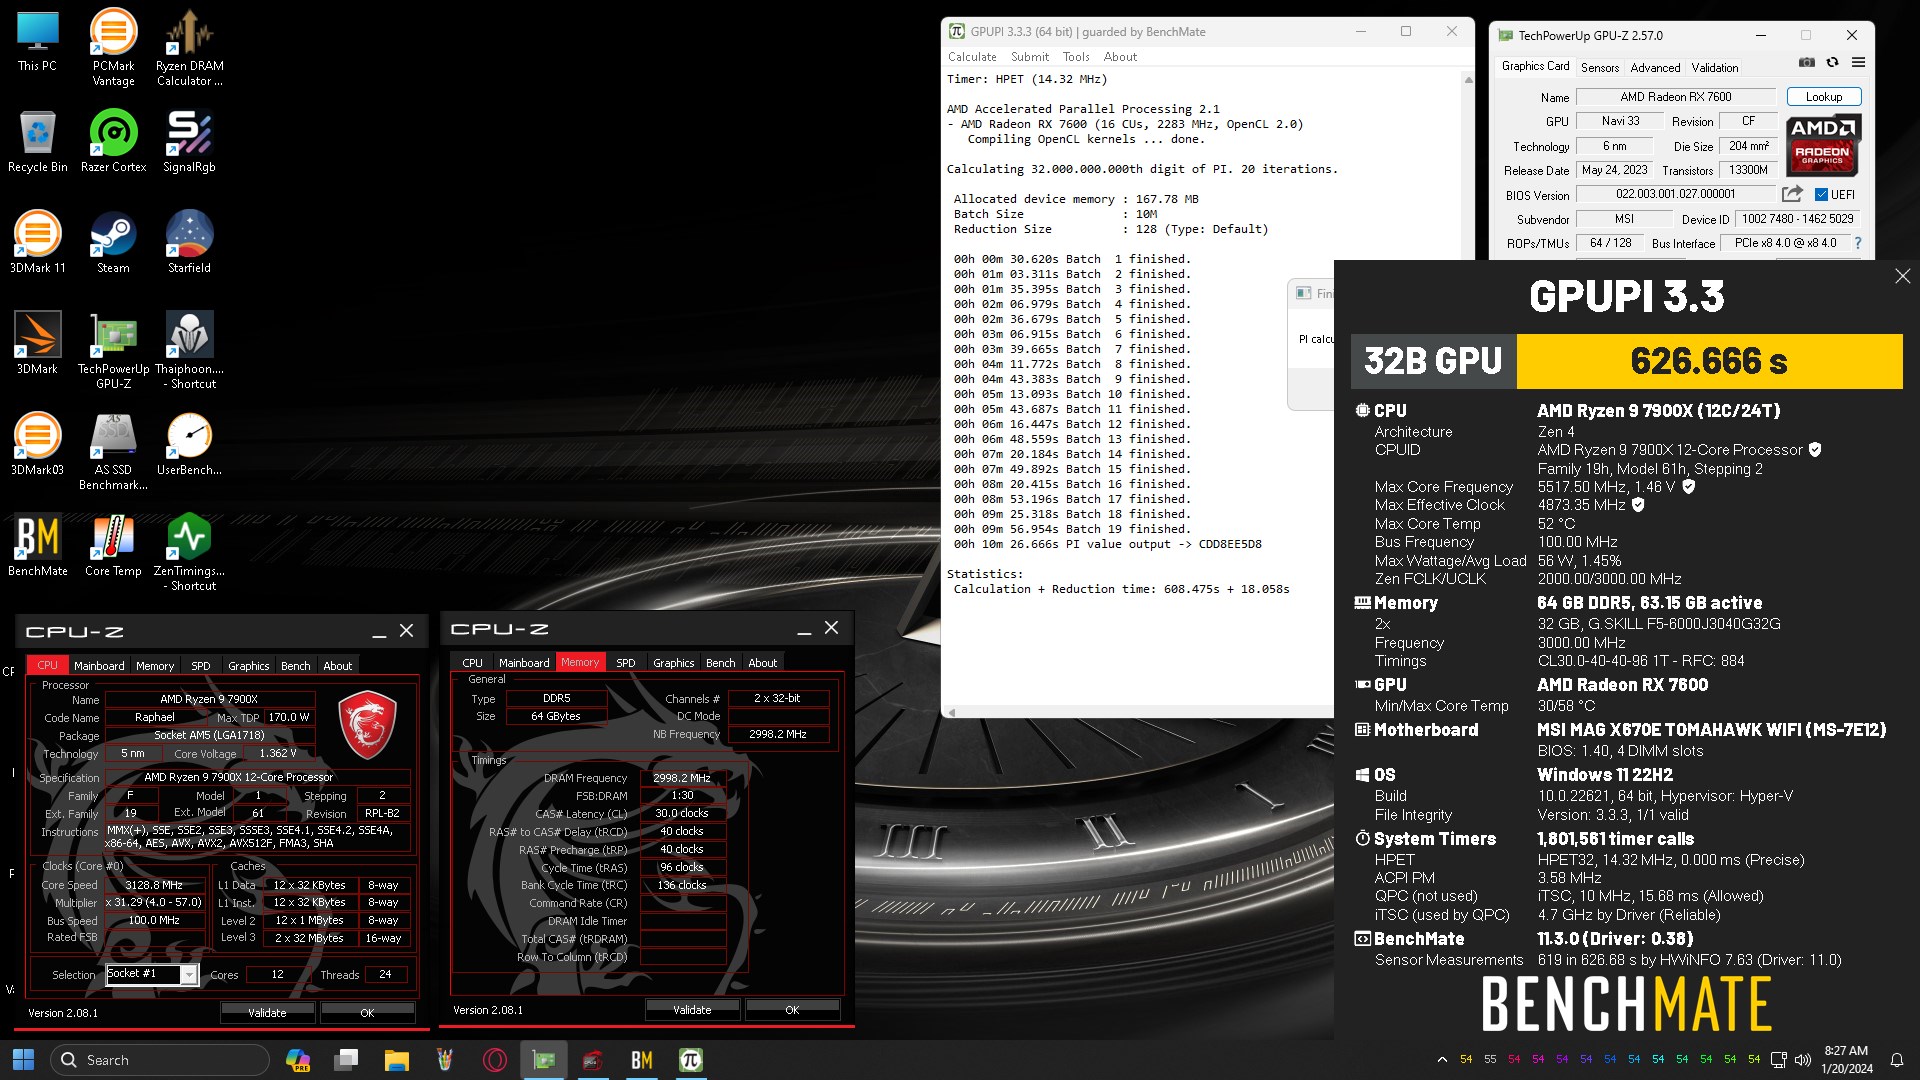
Task: Open Ryzen DRAM Calculator shortcut
Action: pos(189,48)
